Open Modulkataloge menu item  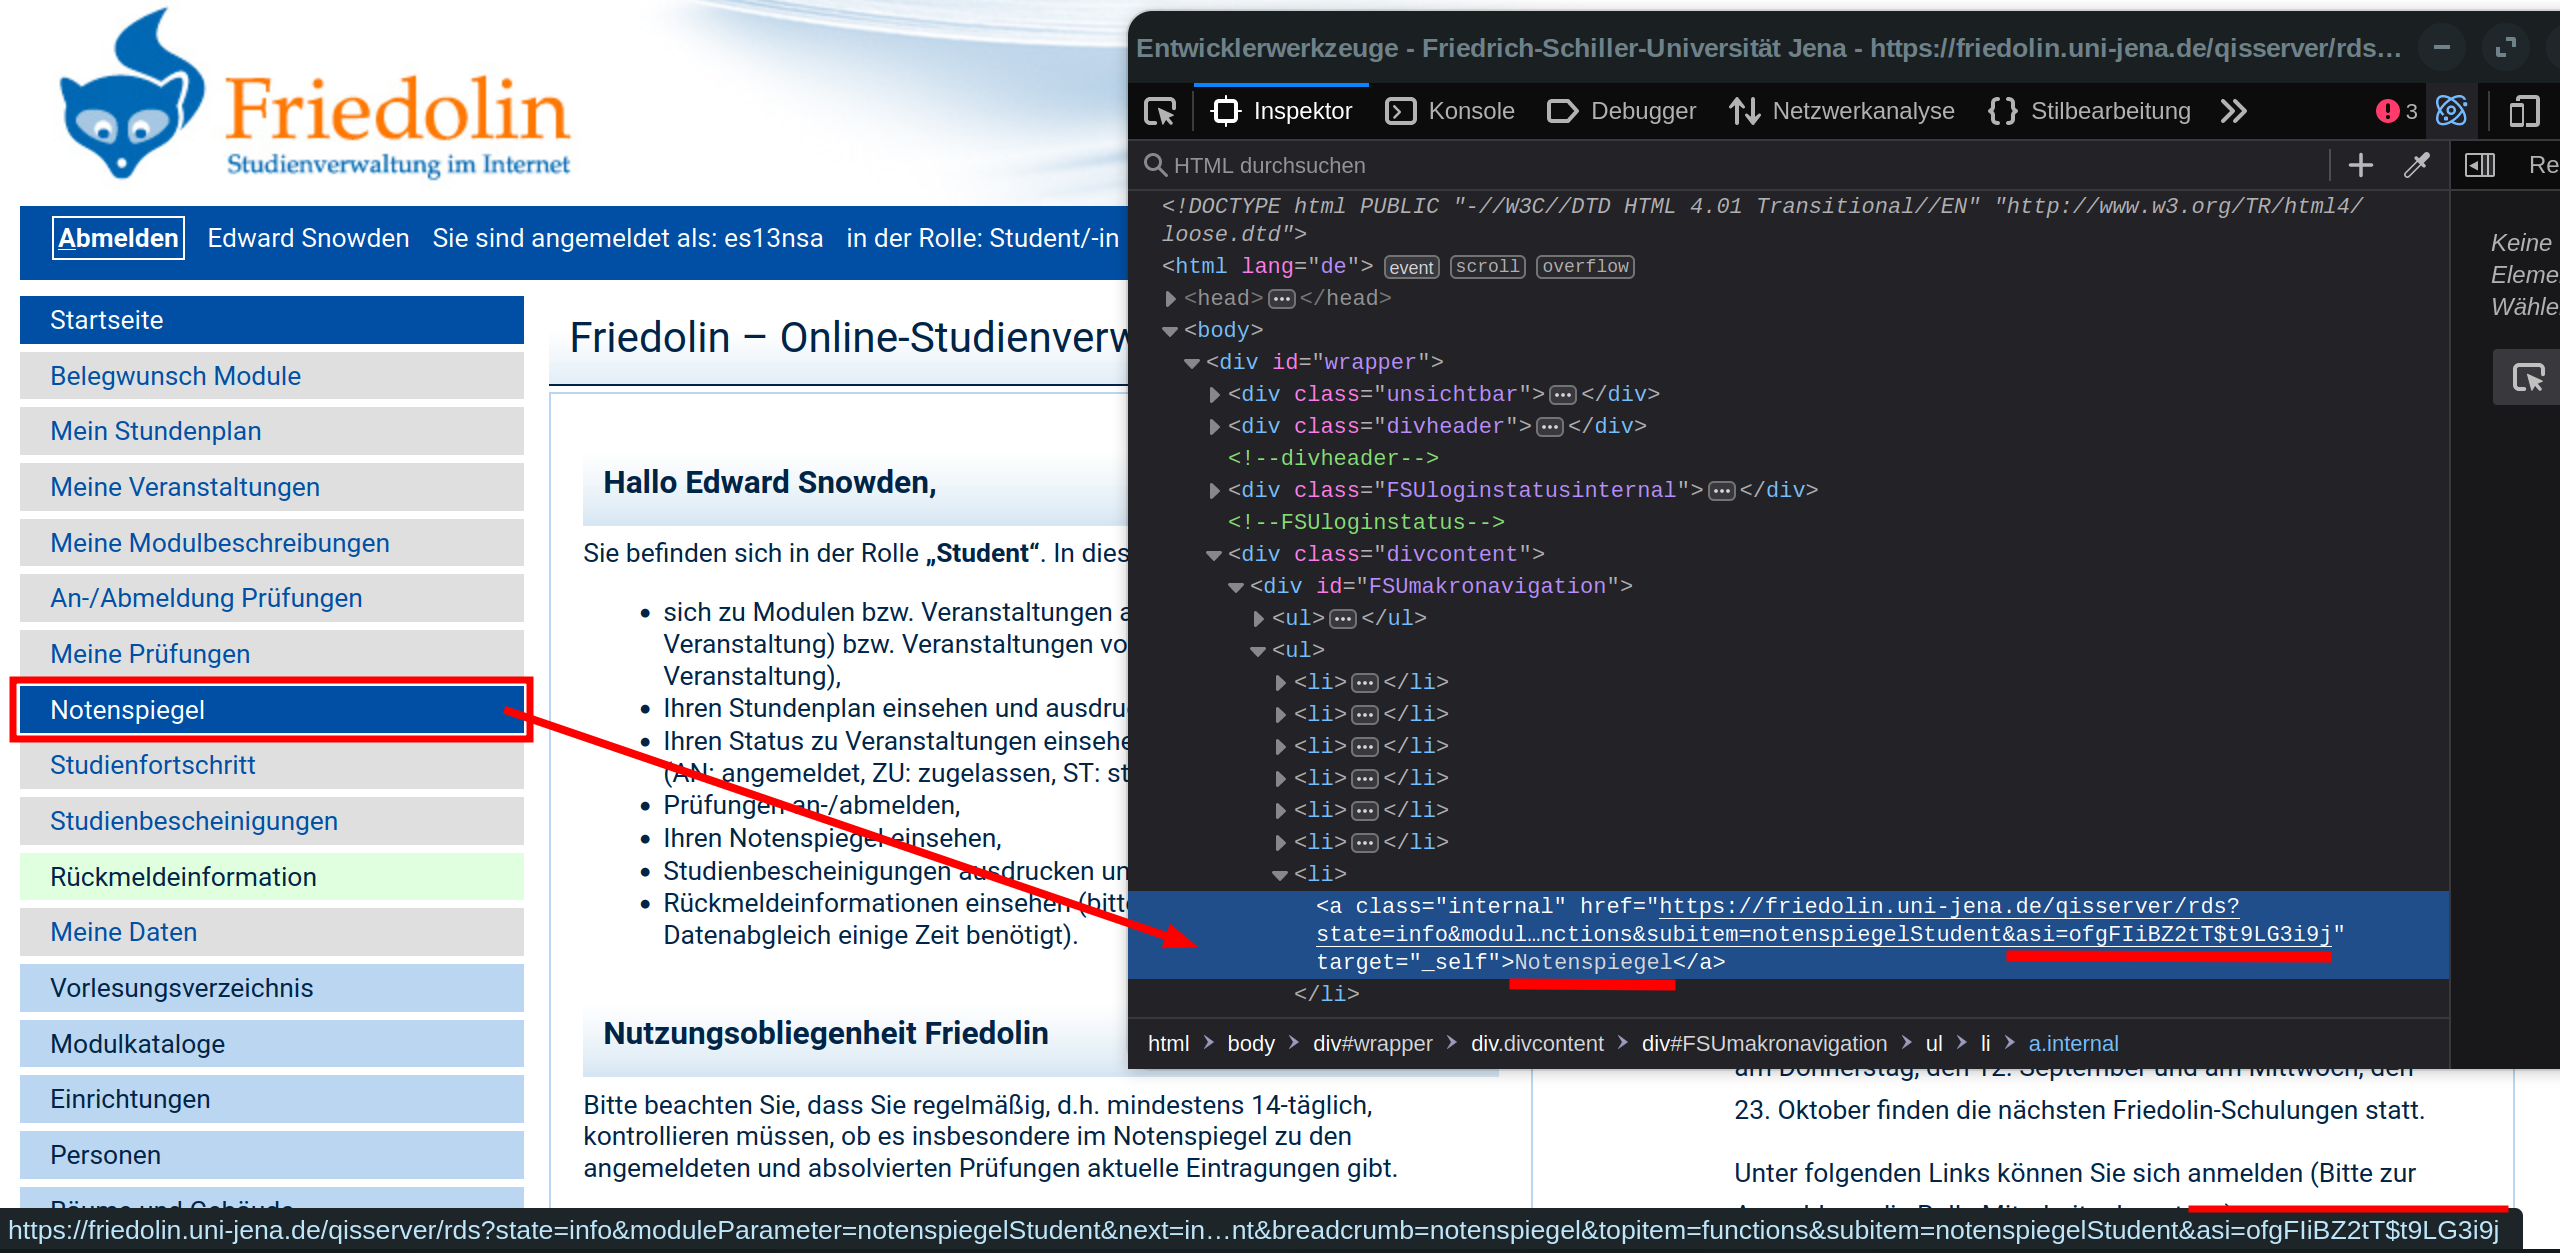pos(272,1044)
